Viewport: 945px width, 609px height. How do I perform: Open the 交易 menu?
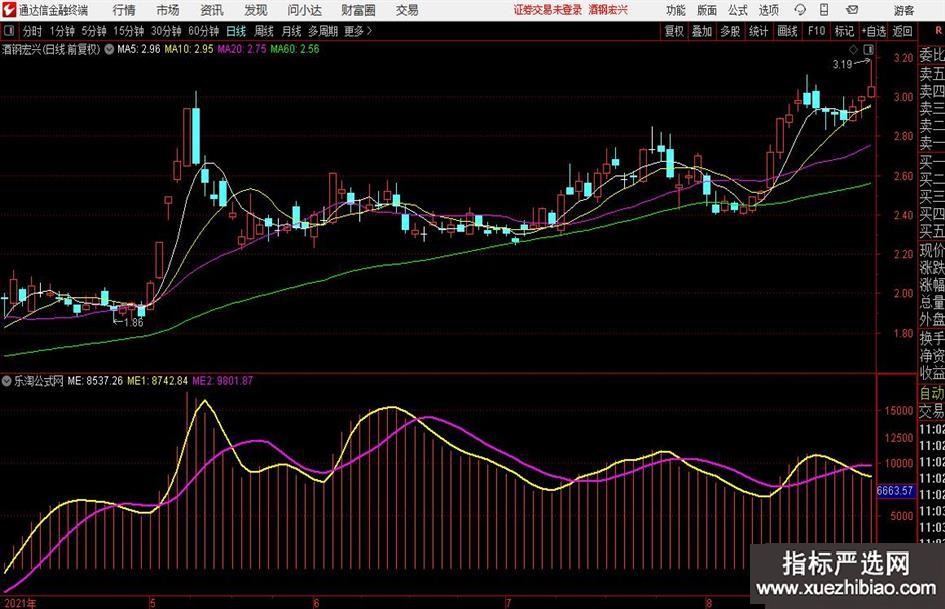407,10
